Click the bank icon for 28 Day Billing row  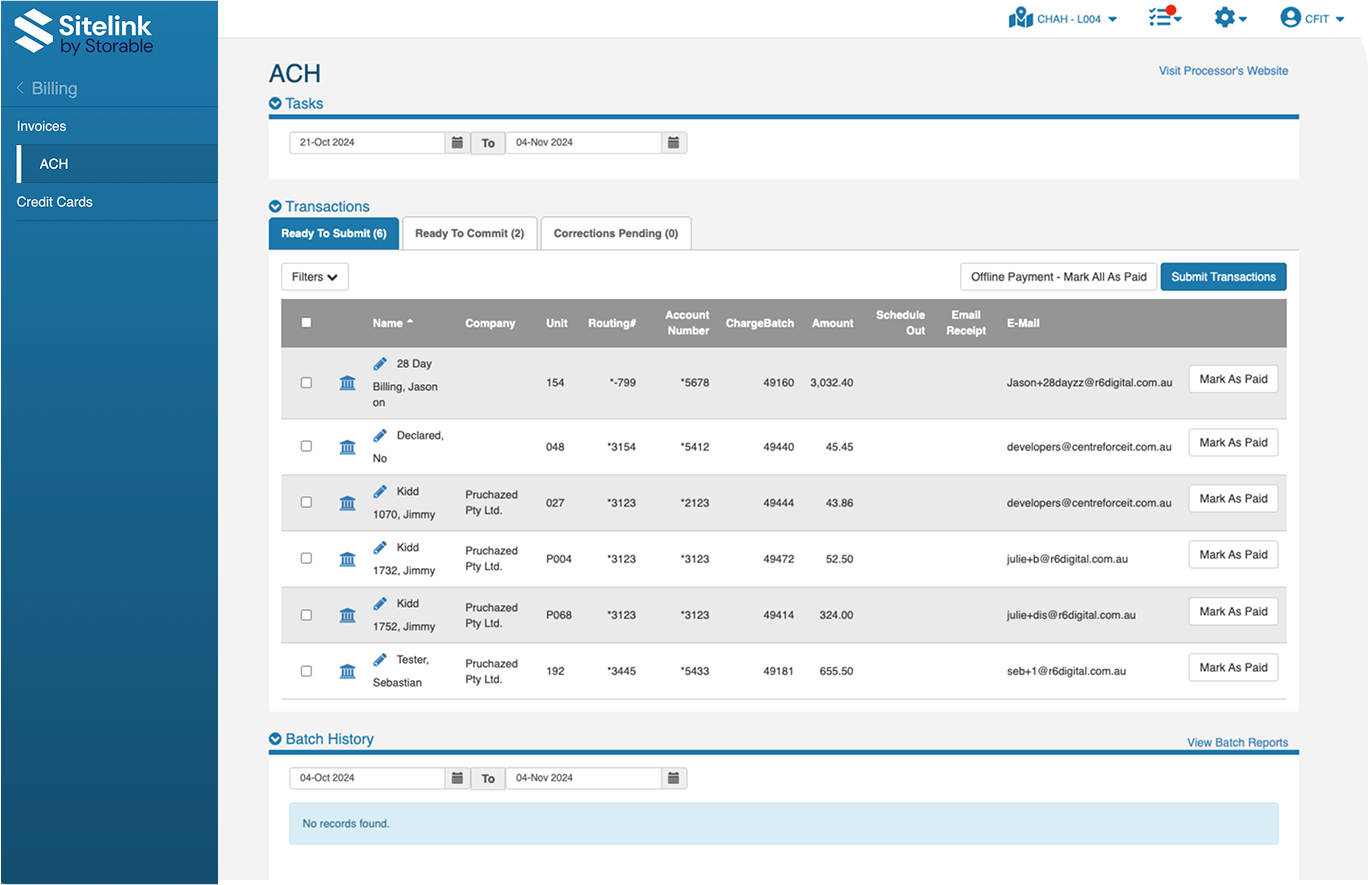click(347, 383)
